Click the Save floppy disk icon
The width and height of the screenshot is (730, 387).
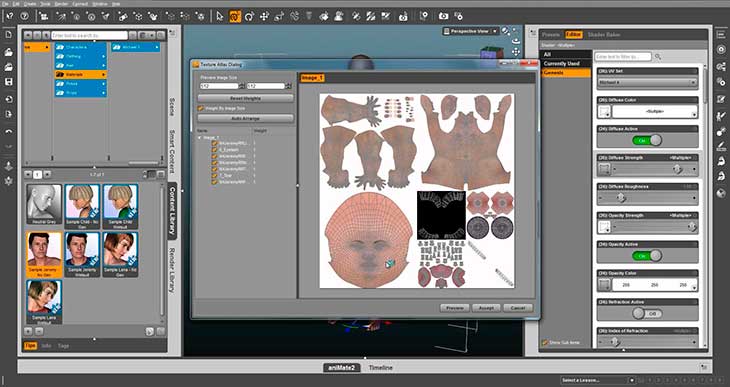[x=8, y=82]
